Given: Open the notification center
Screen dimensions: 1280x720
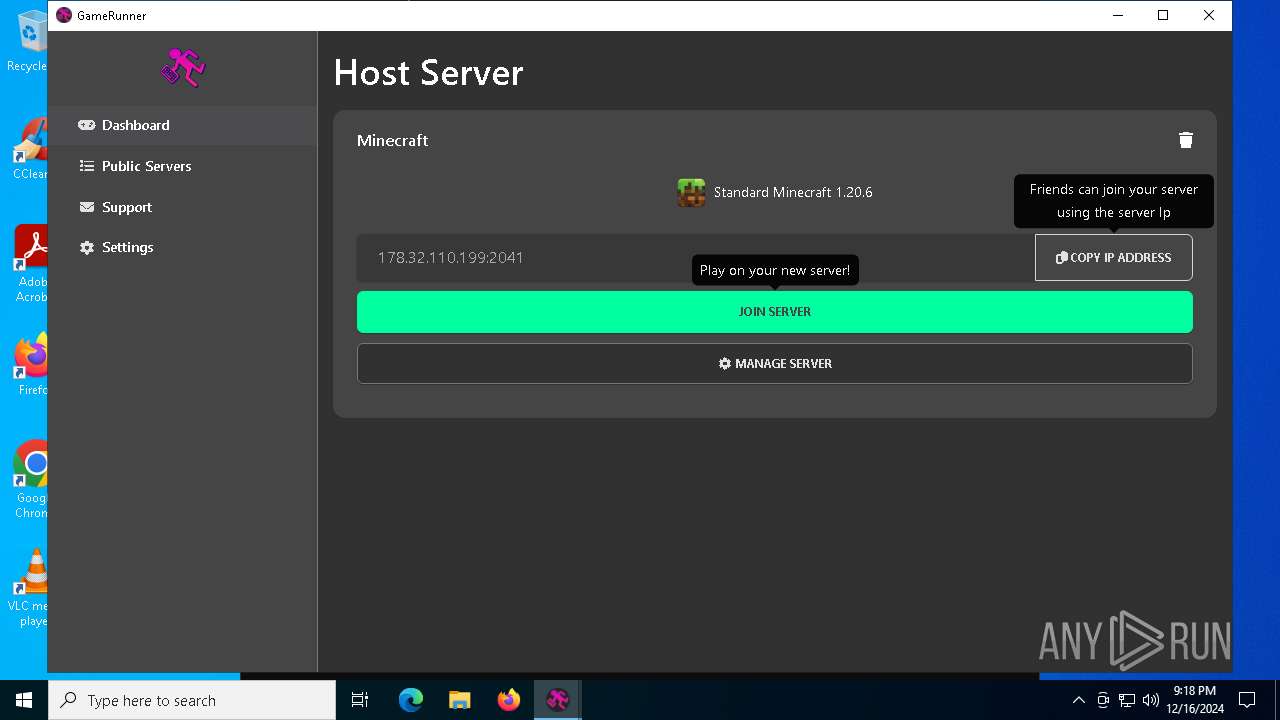Looking at the screenshot, I should tap(1247, 700).
